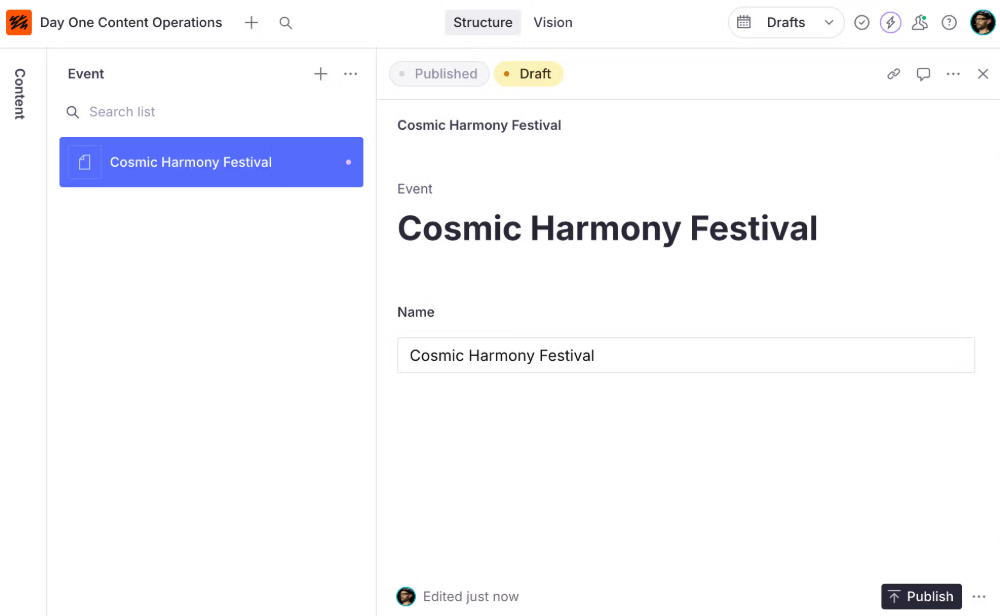Focus the Search list field
This screenshot has width=1000, height=616.
coord(211,112)
